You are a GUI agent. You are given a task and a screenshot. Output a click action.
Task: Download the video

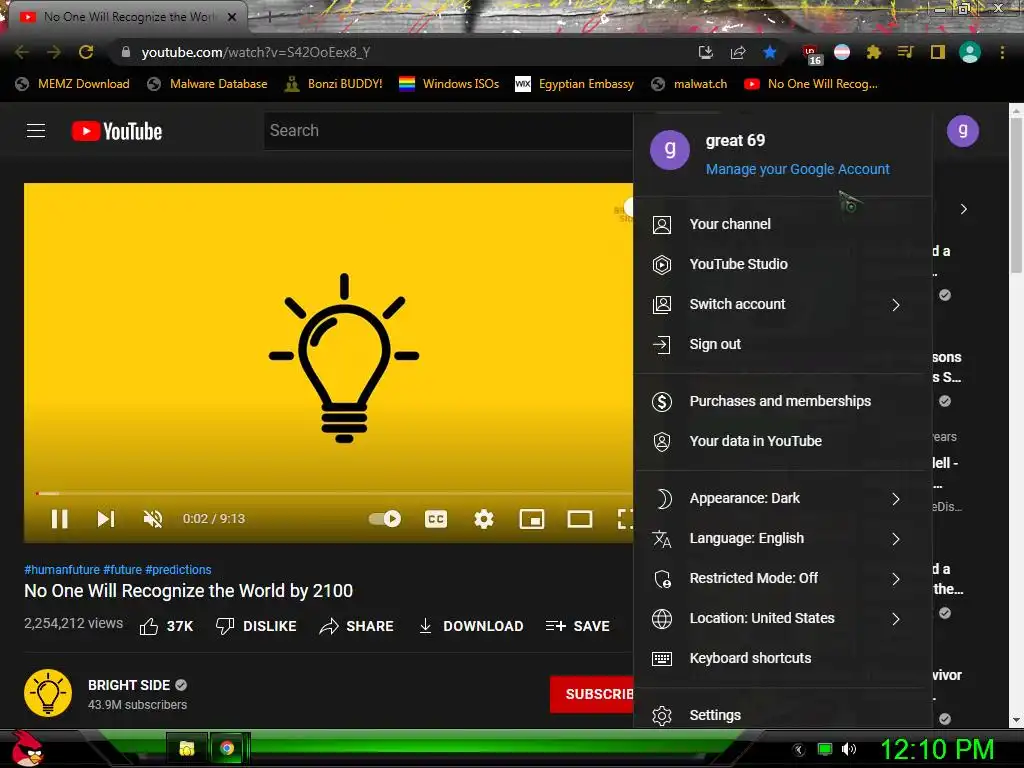tap(471, 626)
